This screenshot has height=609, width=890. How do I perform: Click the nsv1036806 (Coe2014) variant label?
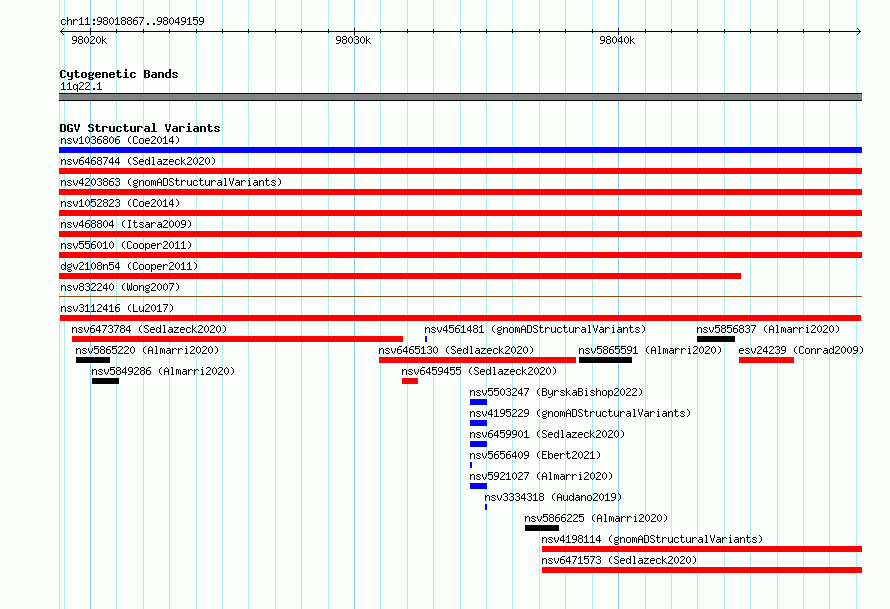click(120, 140)
